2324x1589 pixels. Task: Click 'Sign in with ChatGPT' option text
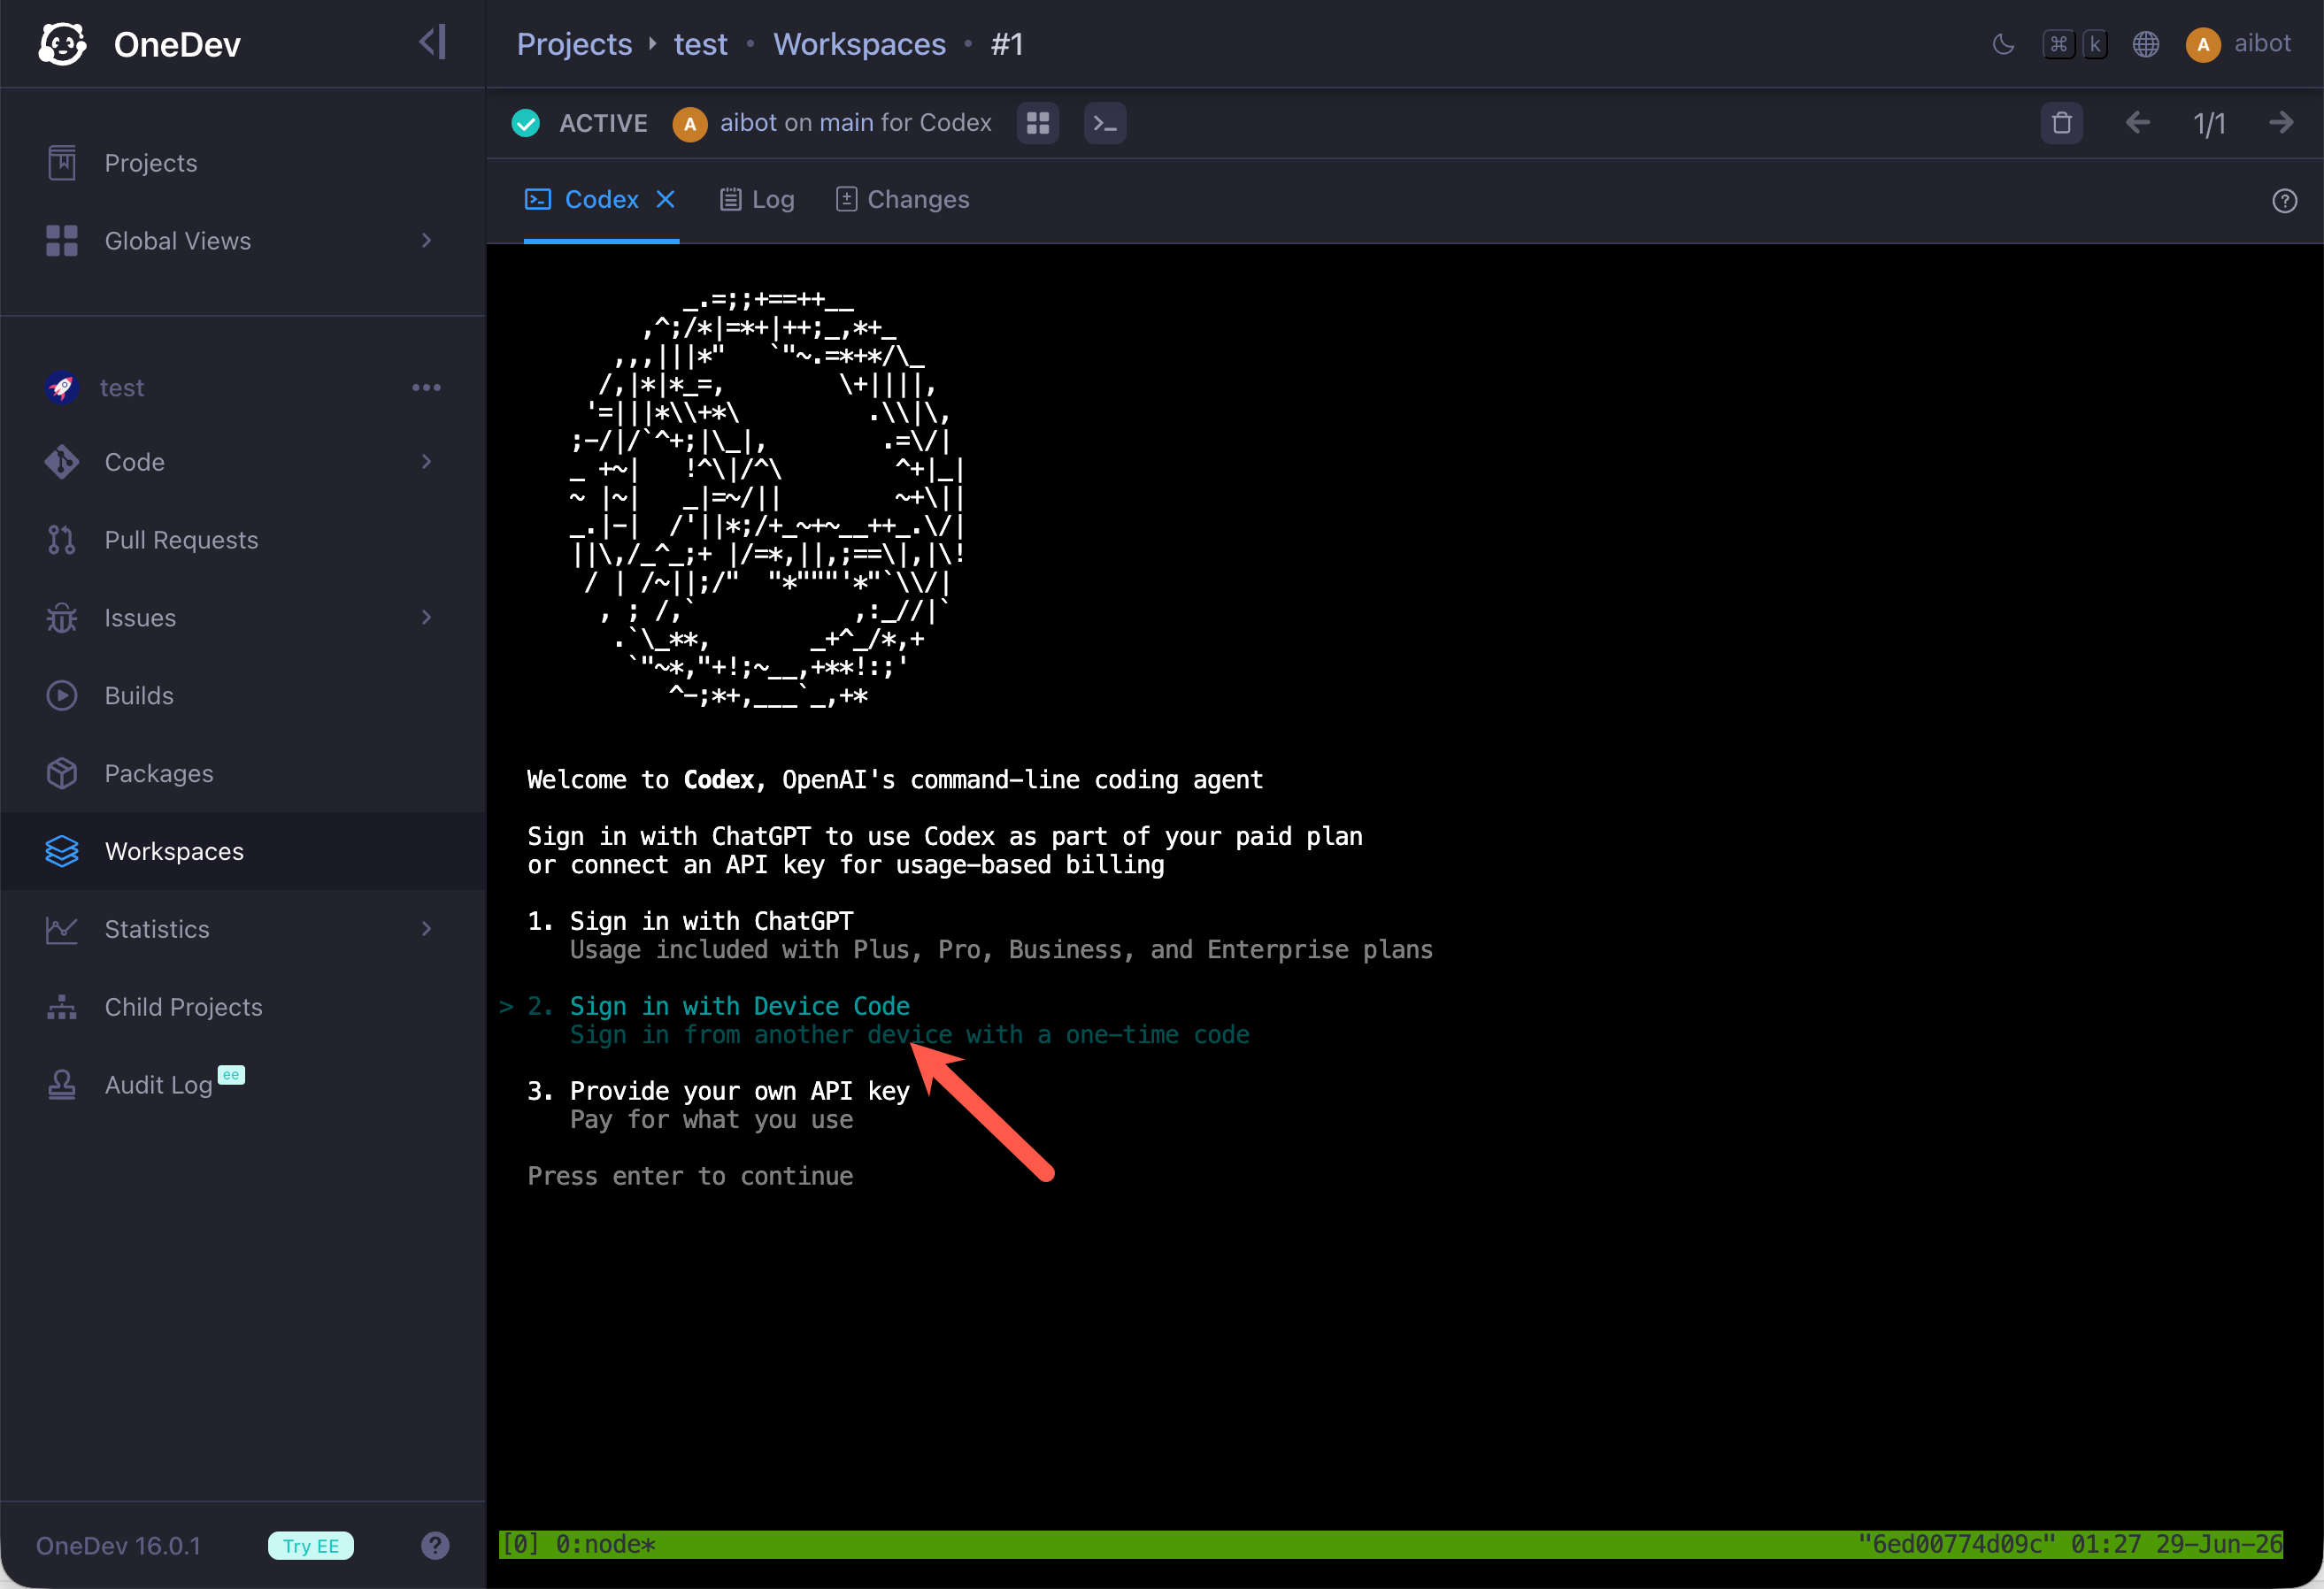point(711,921)
